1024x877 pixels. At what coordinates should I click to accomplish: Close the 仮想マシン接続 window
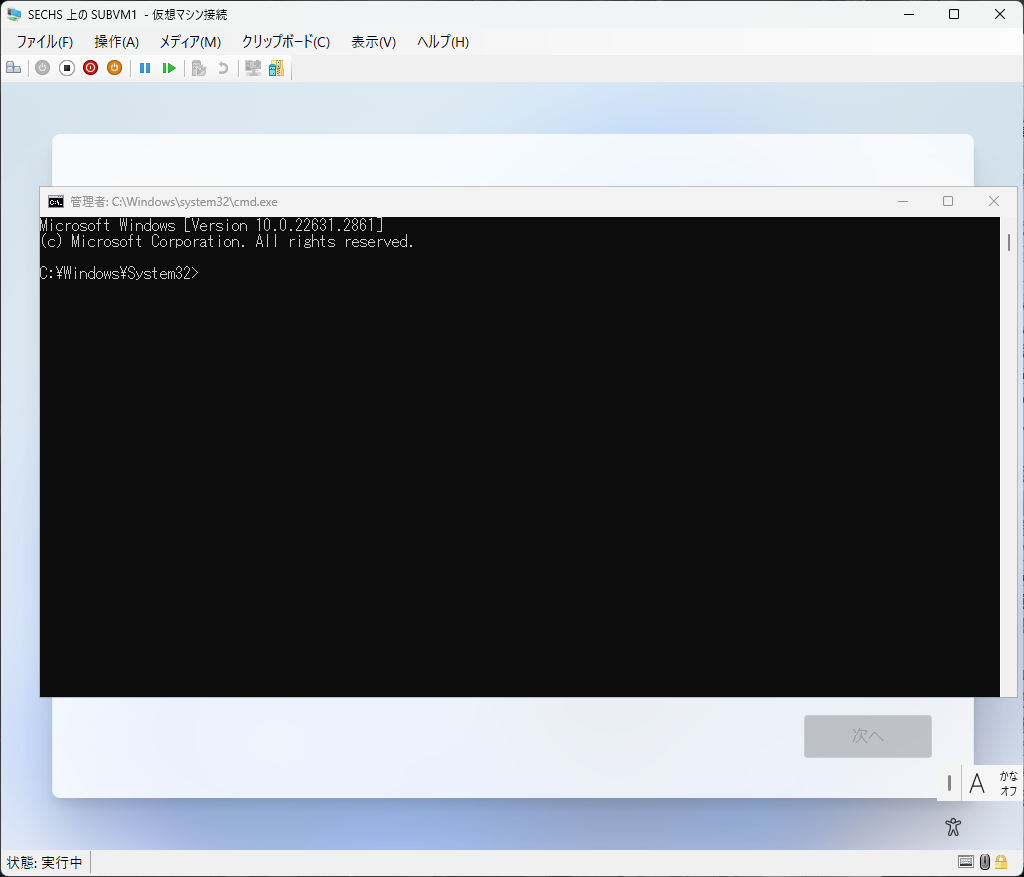(x=1000, y=14)
